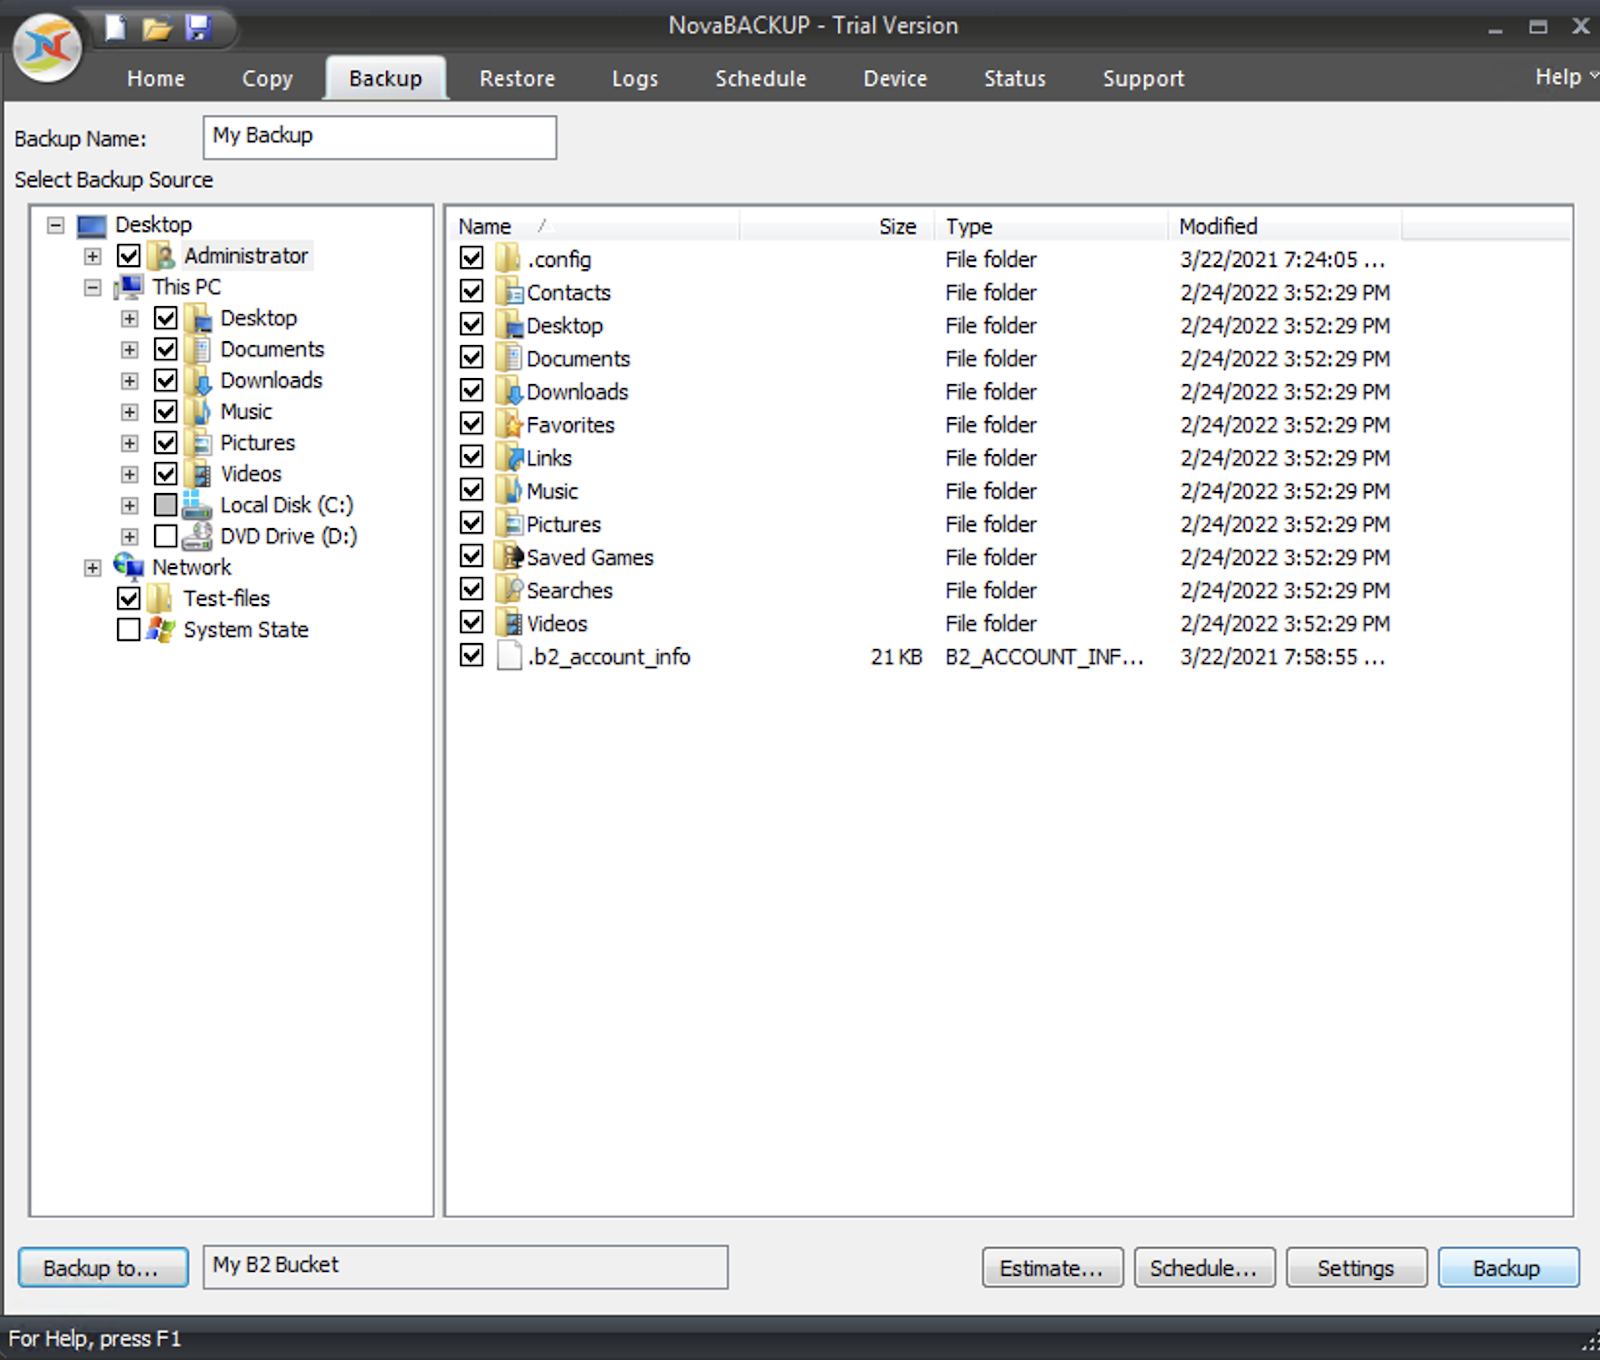
Task: Start the job with Backup button
Action: pos(1508,1268)
